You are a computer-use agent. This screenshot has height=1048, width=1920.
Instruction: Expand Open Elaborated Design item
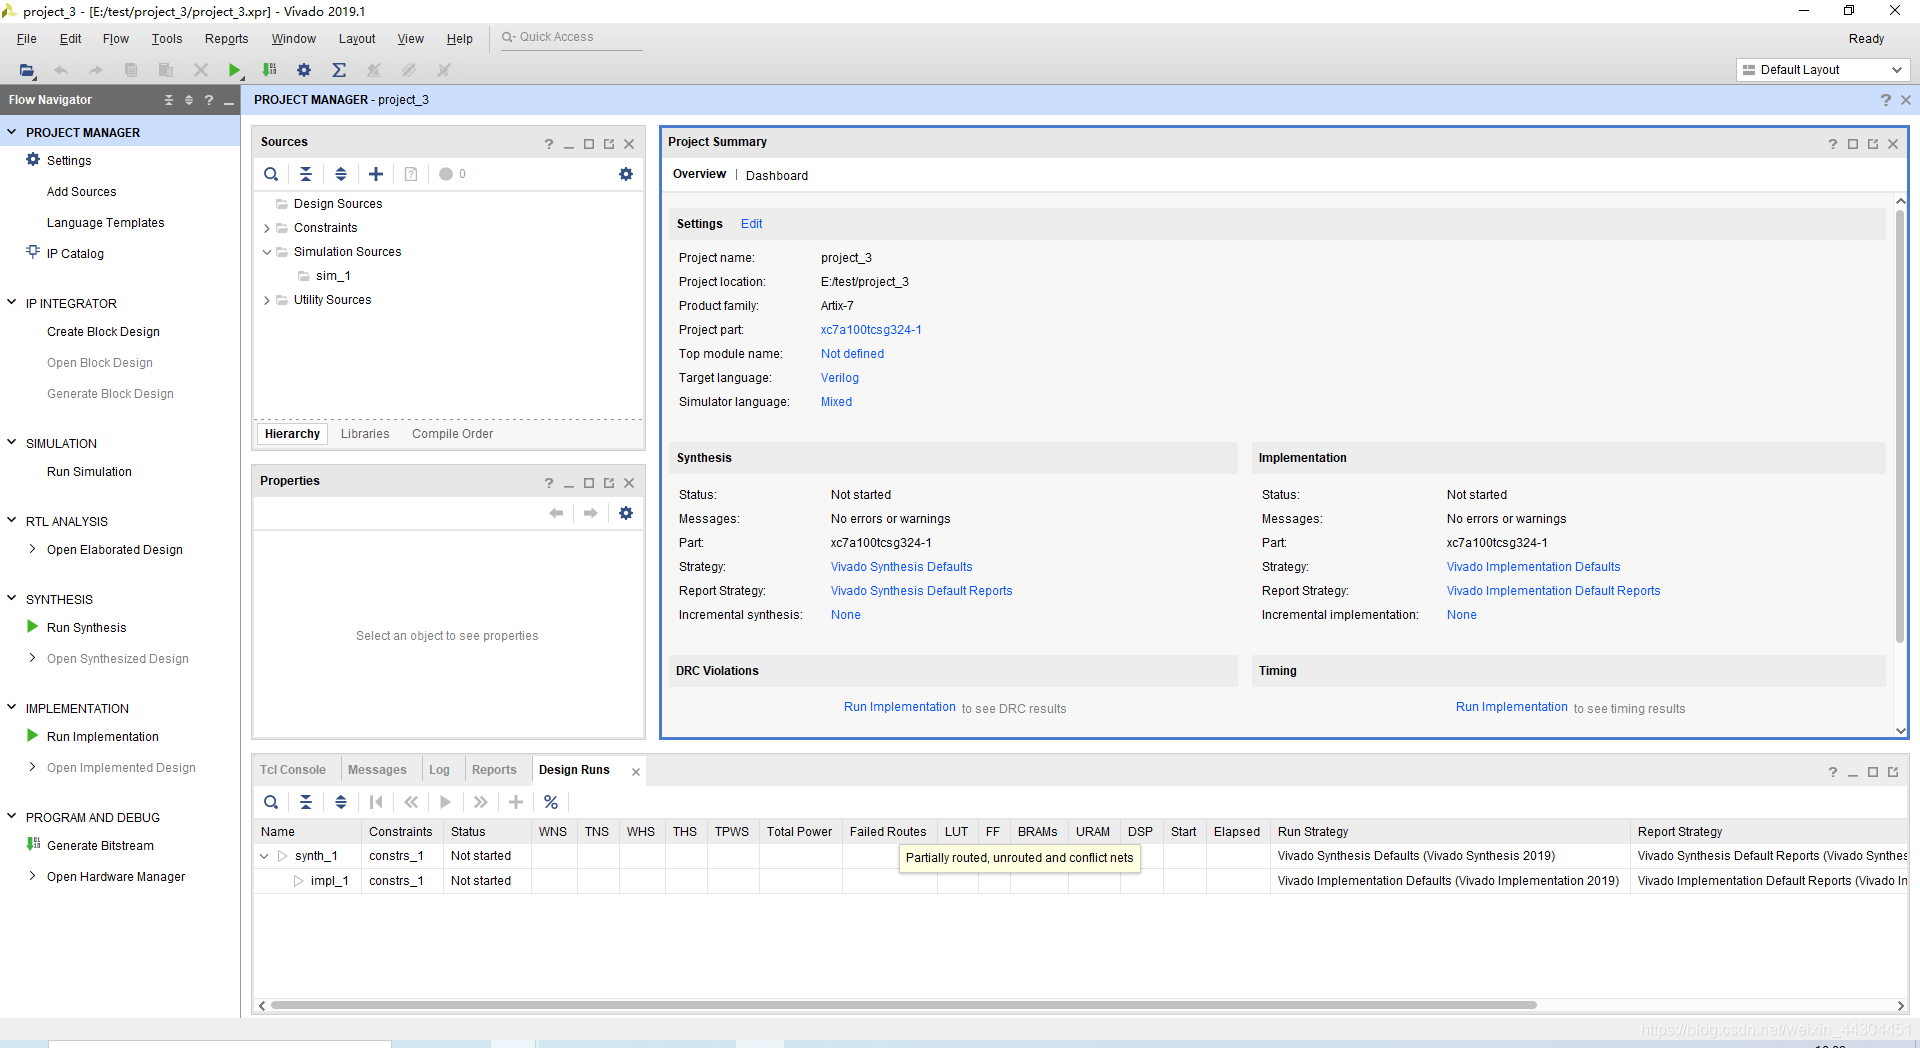click(x=32, y=549)
